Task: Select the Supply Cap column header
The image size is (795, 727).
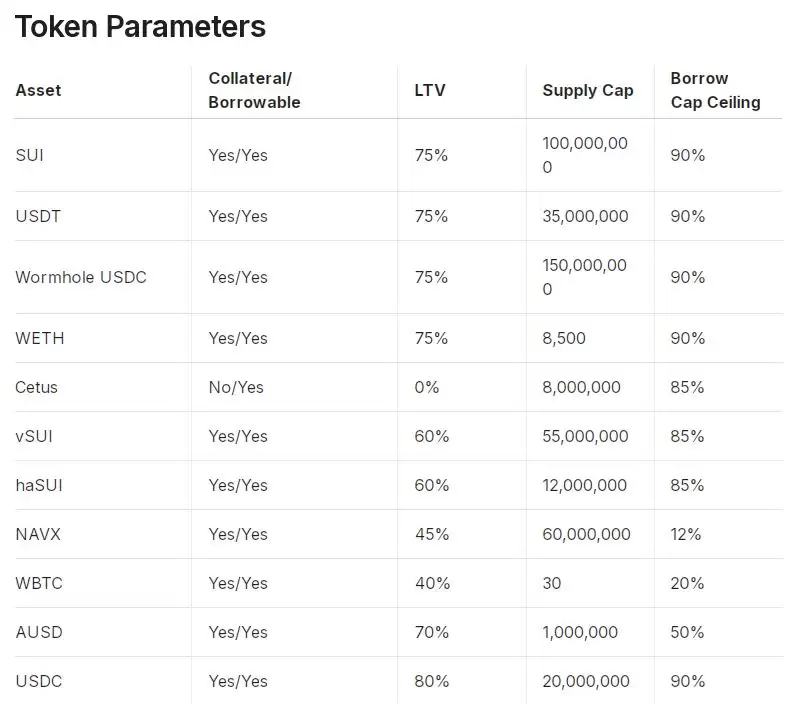Action: pos(588,90)
